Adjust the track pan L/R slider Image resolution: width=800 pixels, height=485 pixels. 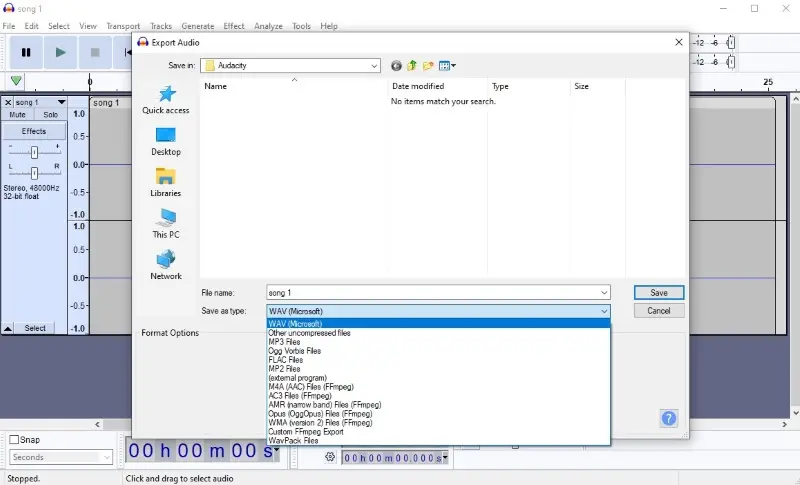point(34,173)
